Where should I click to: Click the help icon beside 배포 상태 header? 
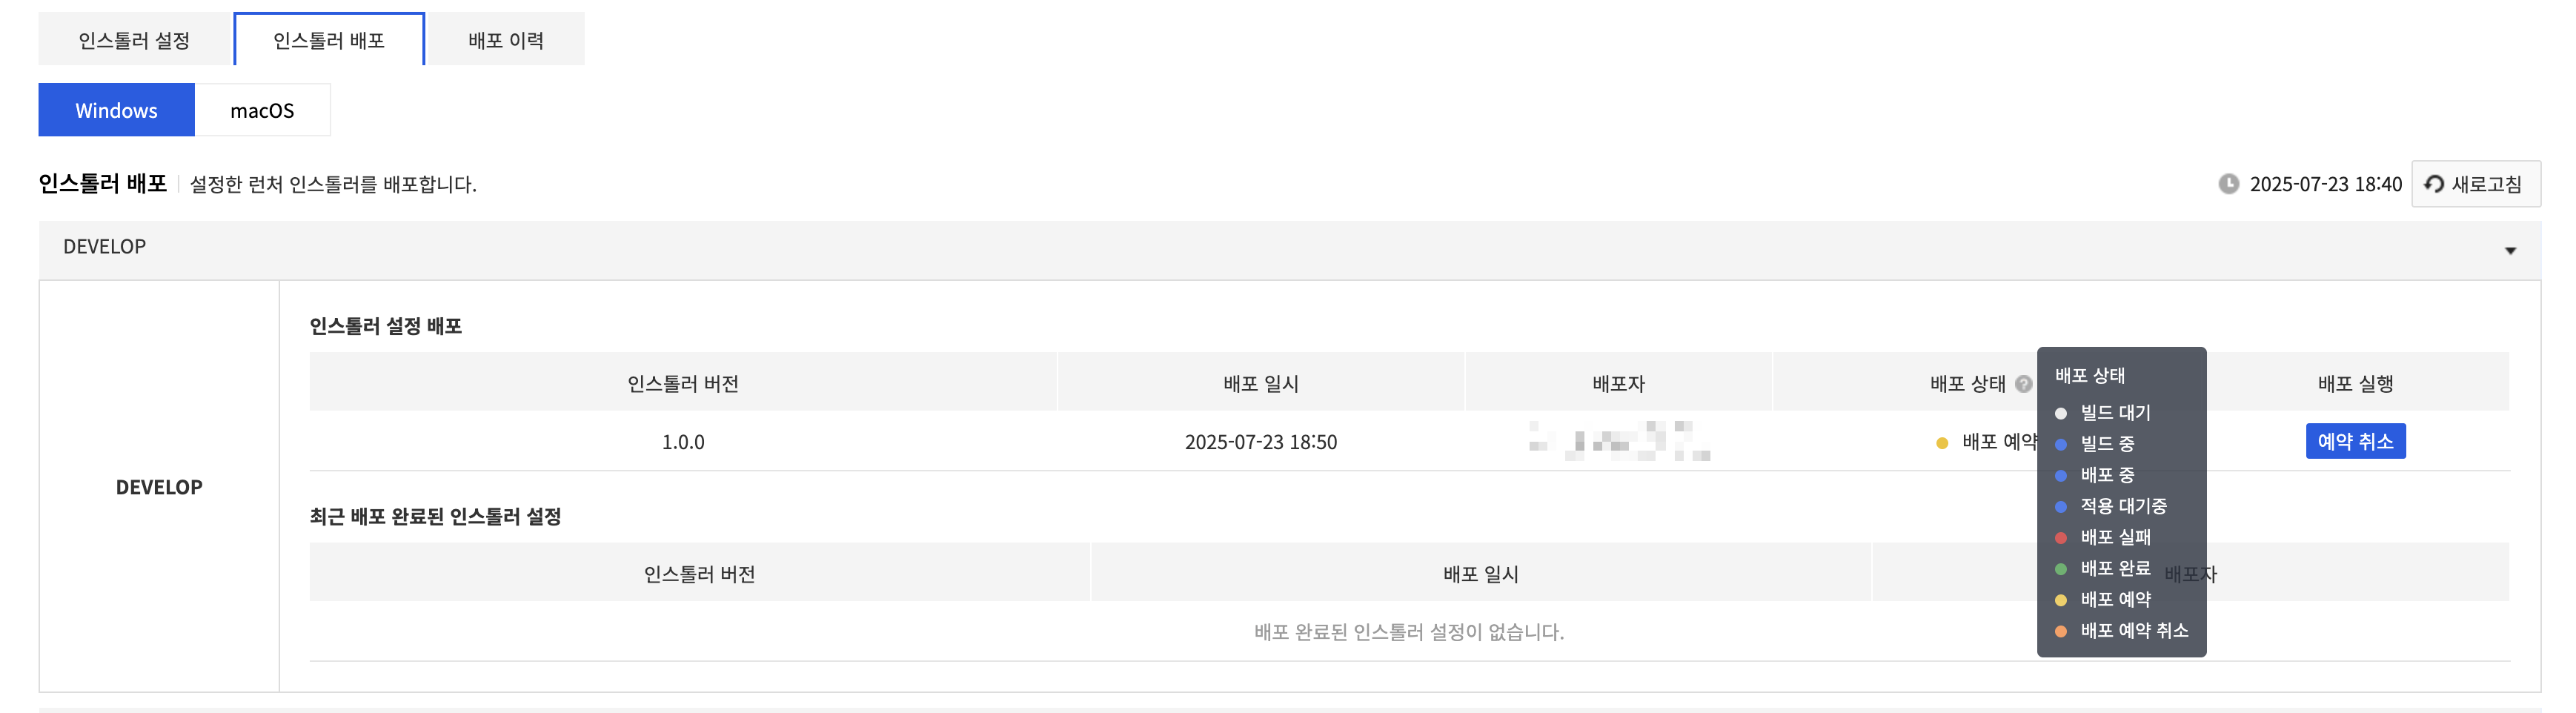pyautogui.click(x=2023, y=384)
